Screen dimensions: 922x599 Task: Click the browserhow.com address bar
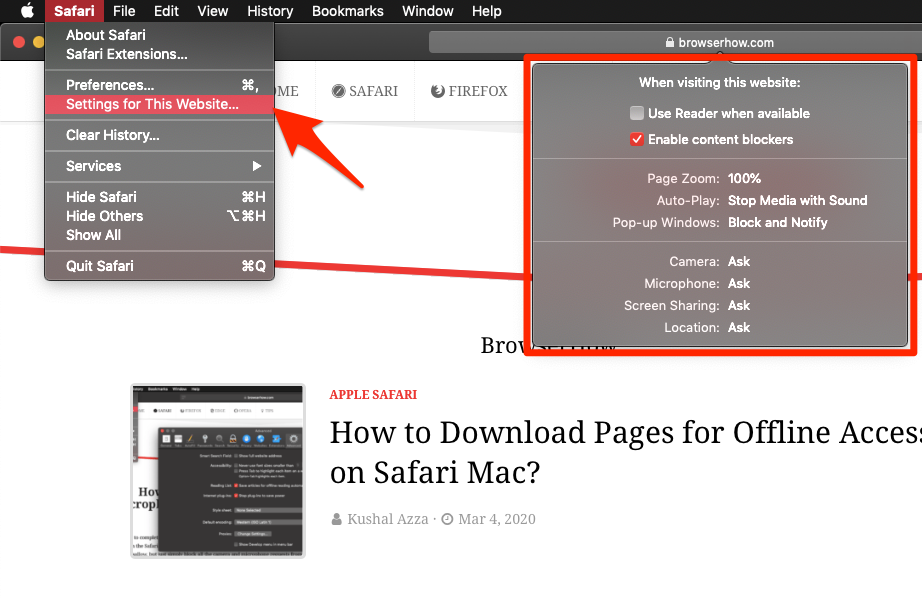click(x=675, y=42)
